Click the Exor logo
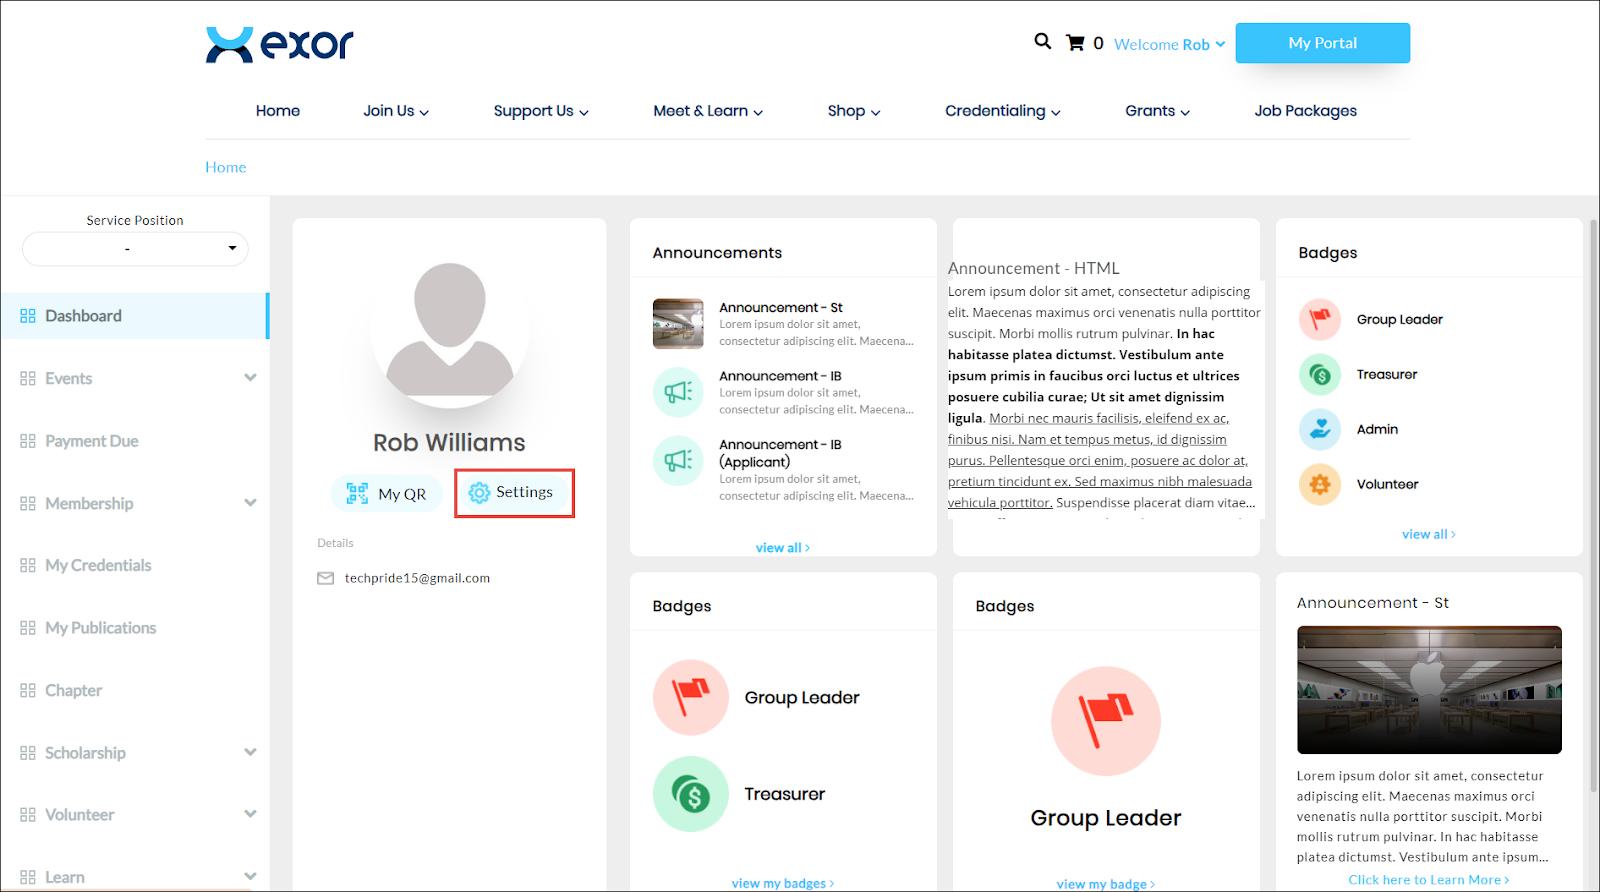Screen dimensions: 1600x892 coord(280,45)
